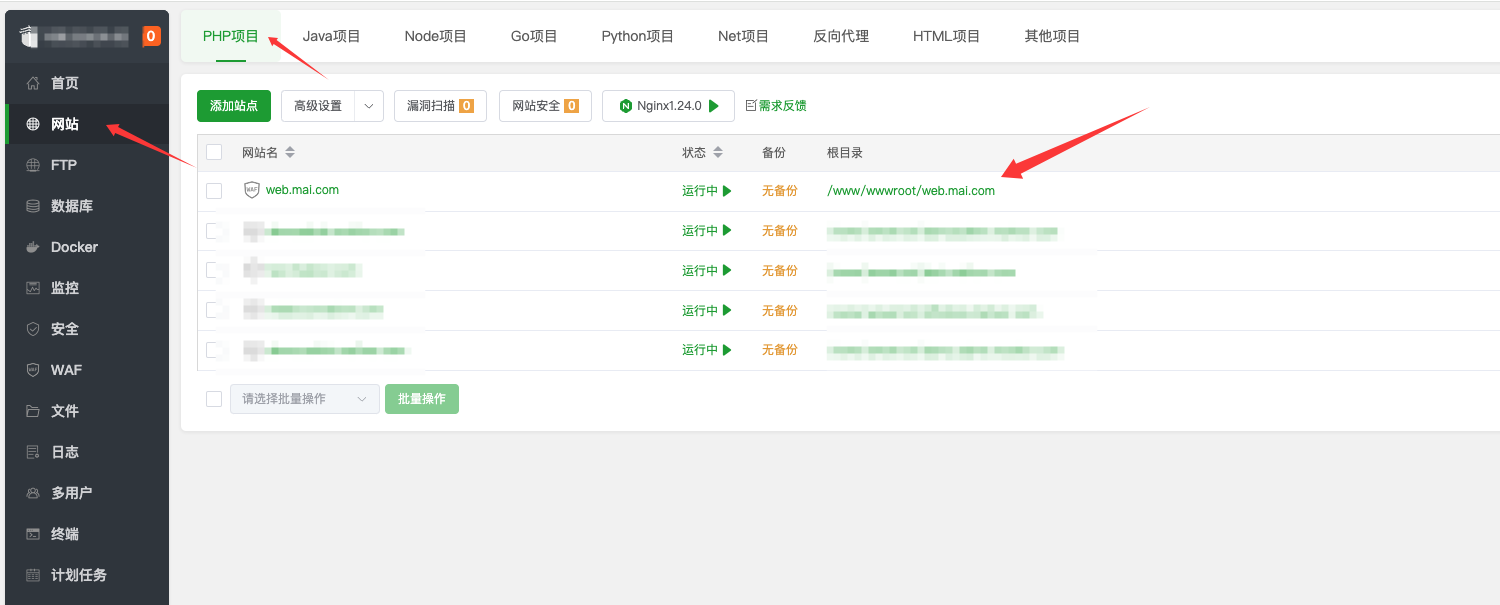
Task: Click the home icon beside 首页
Action: click(33, 83)
